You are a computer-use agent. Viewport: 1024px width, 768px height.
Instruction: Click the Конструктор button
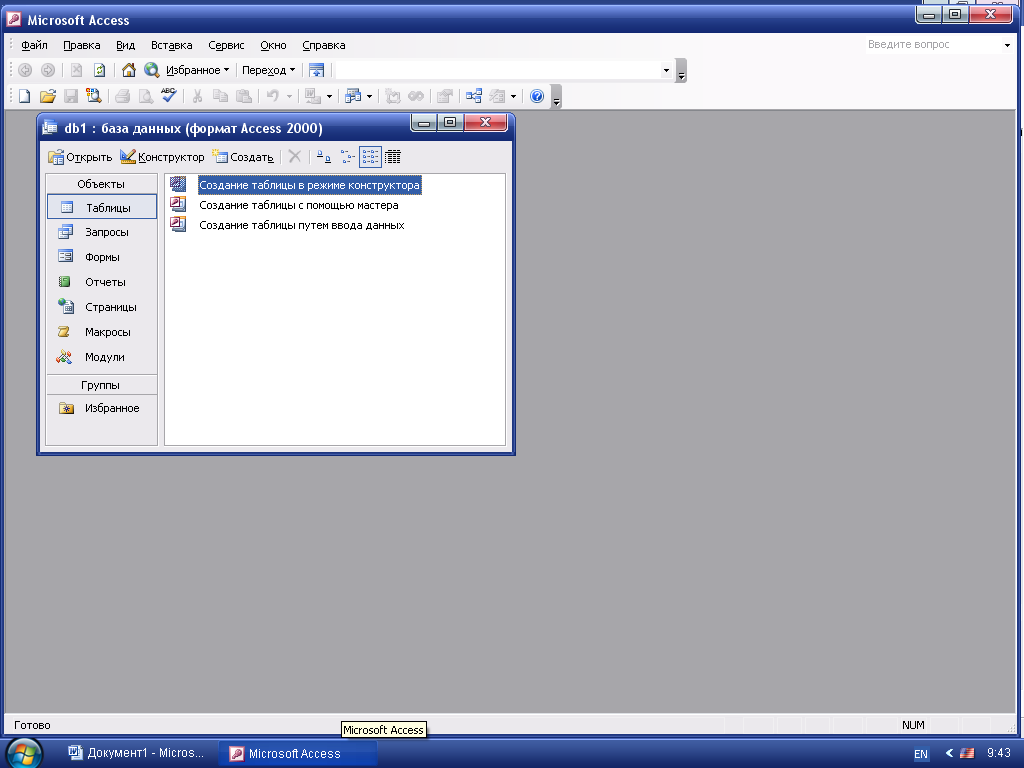click(x=162, y=157)
